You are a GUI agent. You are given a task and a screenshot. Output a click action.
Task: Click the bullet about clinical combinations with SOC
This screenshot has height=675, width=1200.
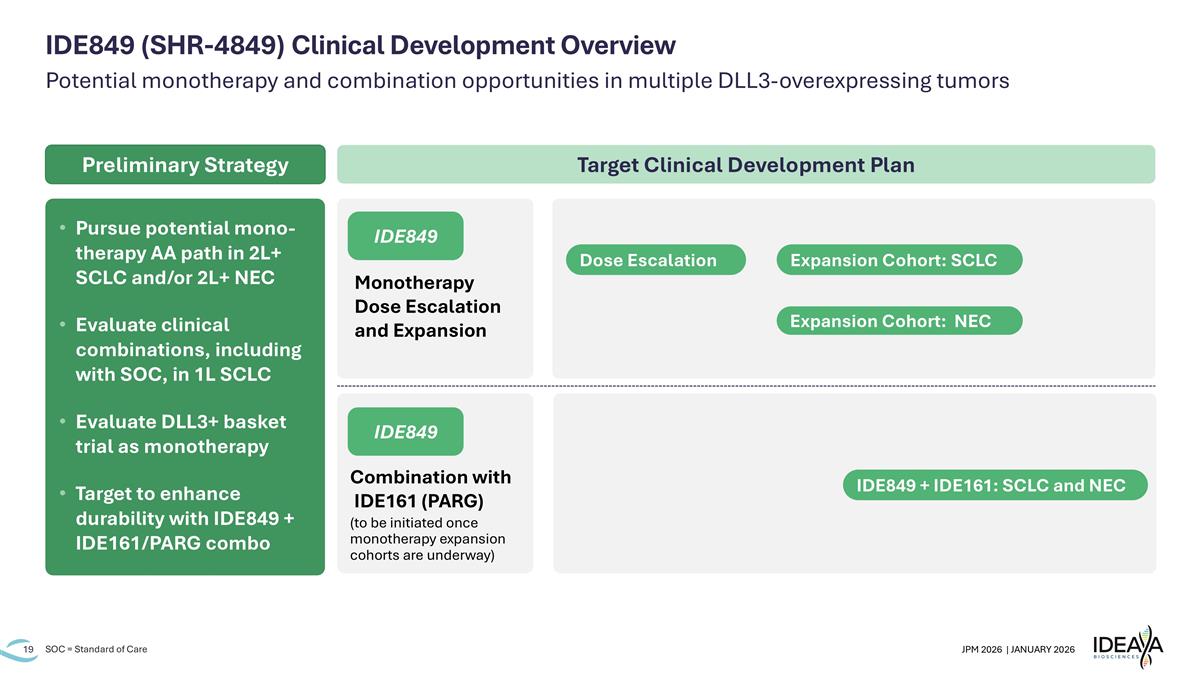181,349
